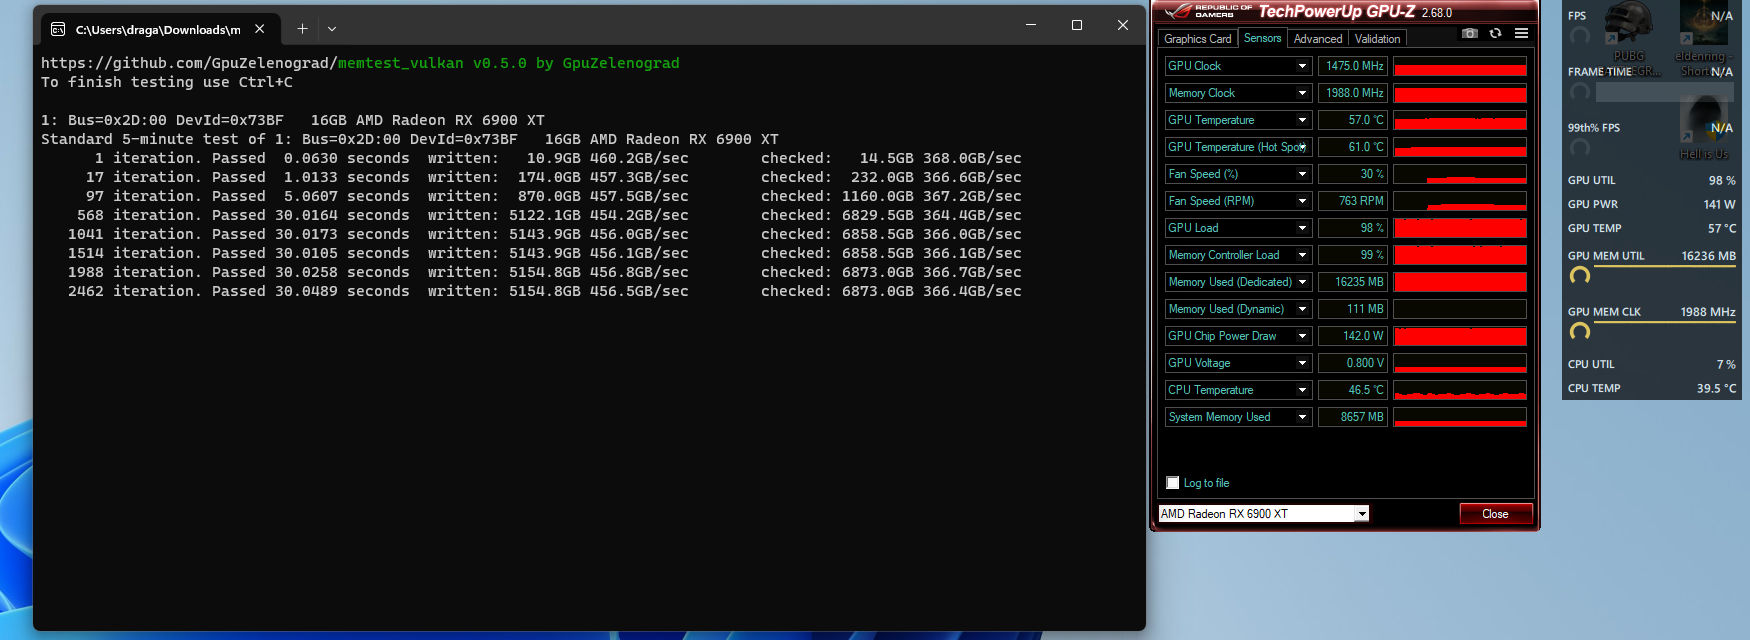Click the Republic of Gamers logo in GPU-Z
Viewport: 1750px width, 640px height.
click(x=1208, y=11)
